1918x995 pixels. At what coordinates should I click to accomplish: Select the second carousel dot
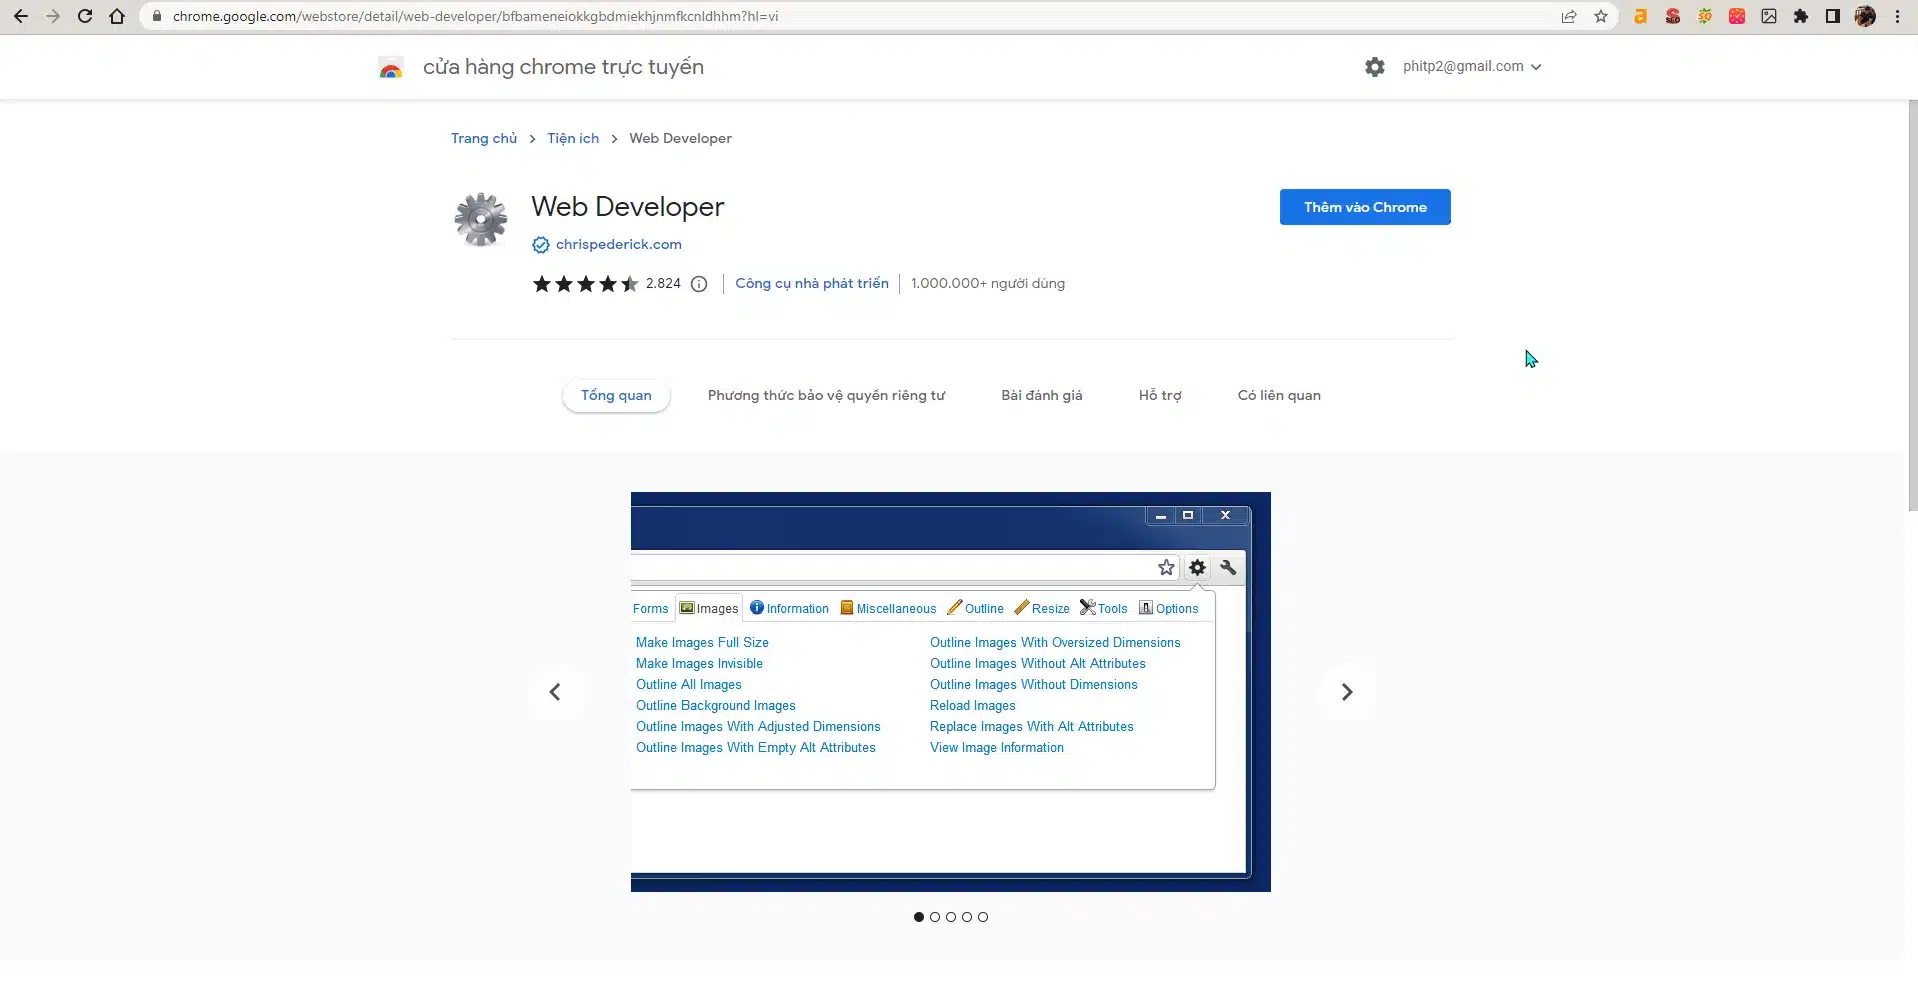tap(935, 917)
